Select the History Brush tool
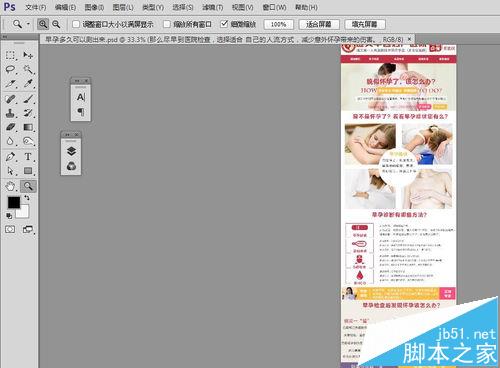 [28, 113]
